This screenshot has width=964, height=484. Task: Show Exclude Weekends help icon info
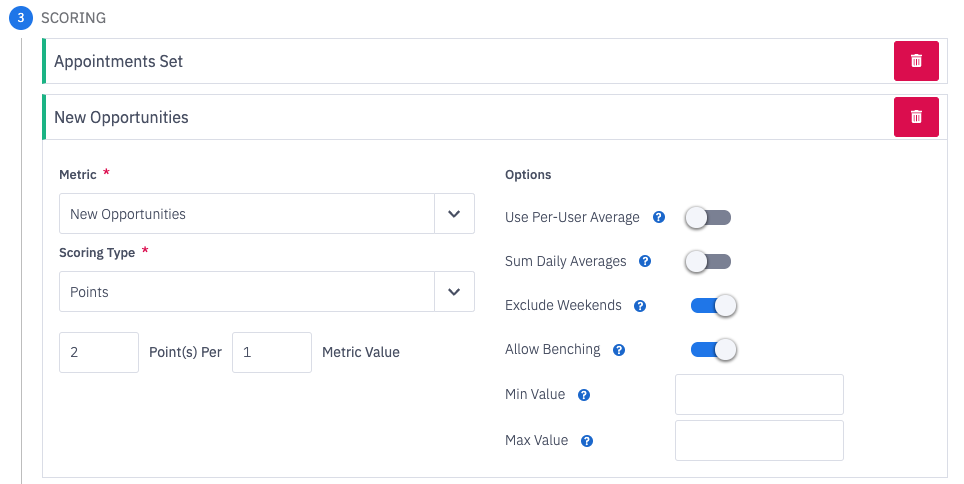click(640, 306)
